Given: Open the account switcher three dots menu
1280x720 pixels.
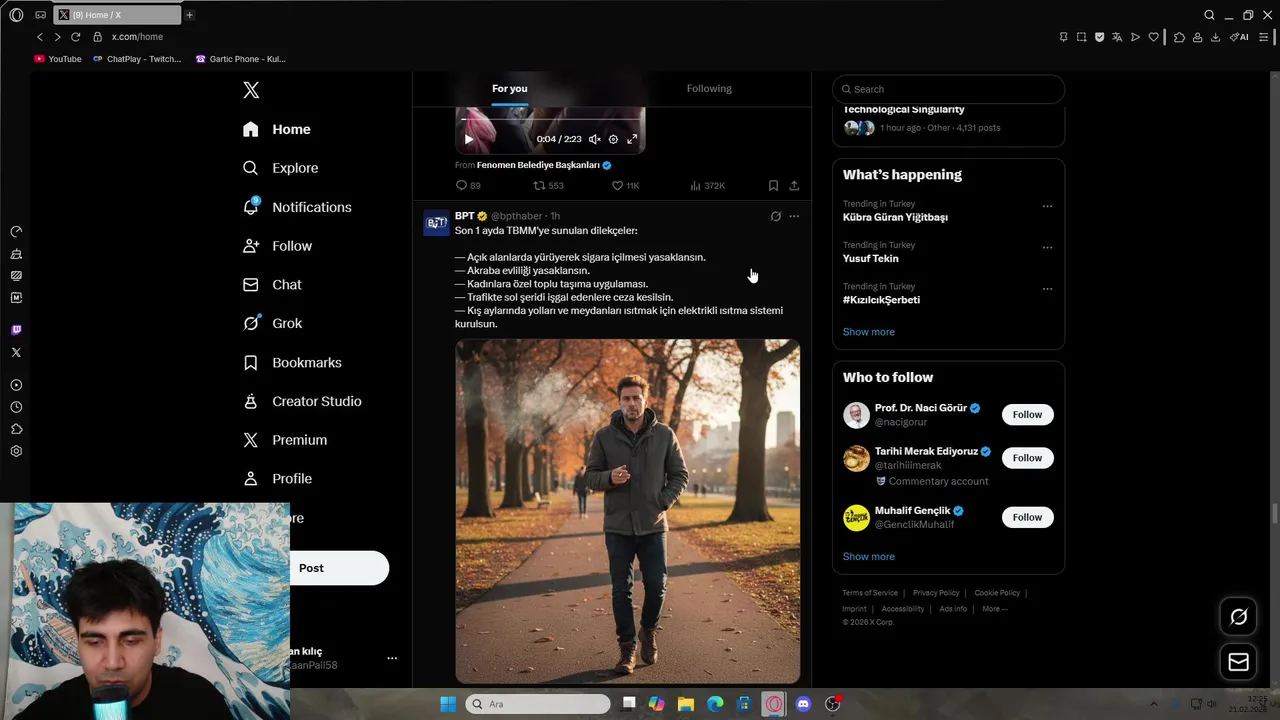Looking at the screenshot, I should pyautogui.click(x=392, y=658).
